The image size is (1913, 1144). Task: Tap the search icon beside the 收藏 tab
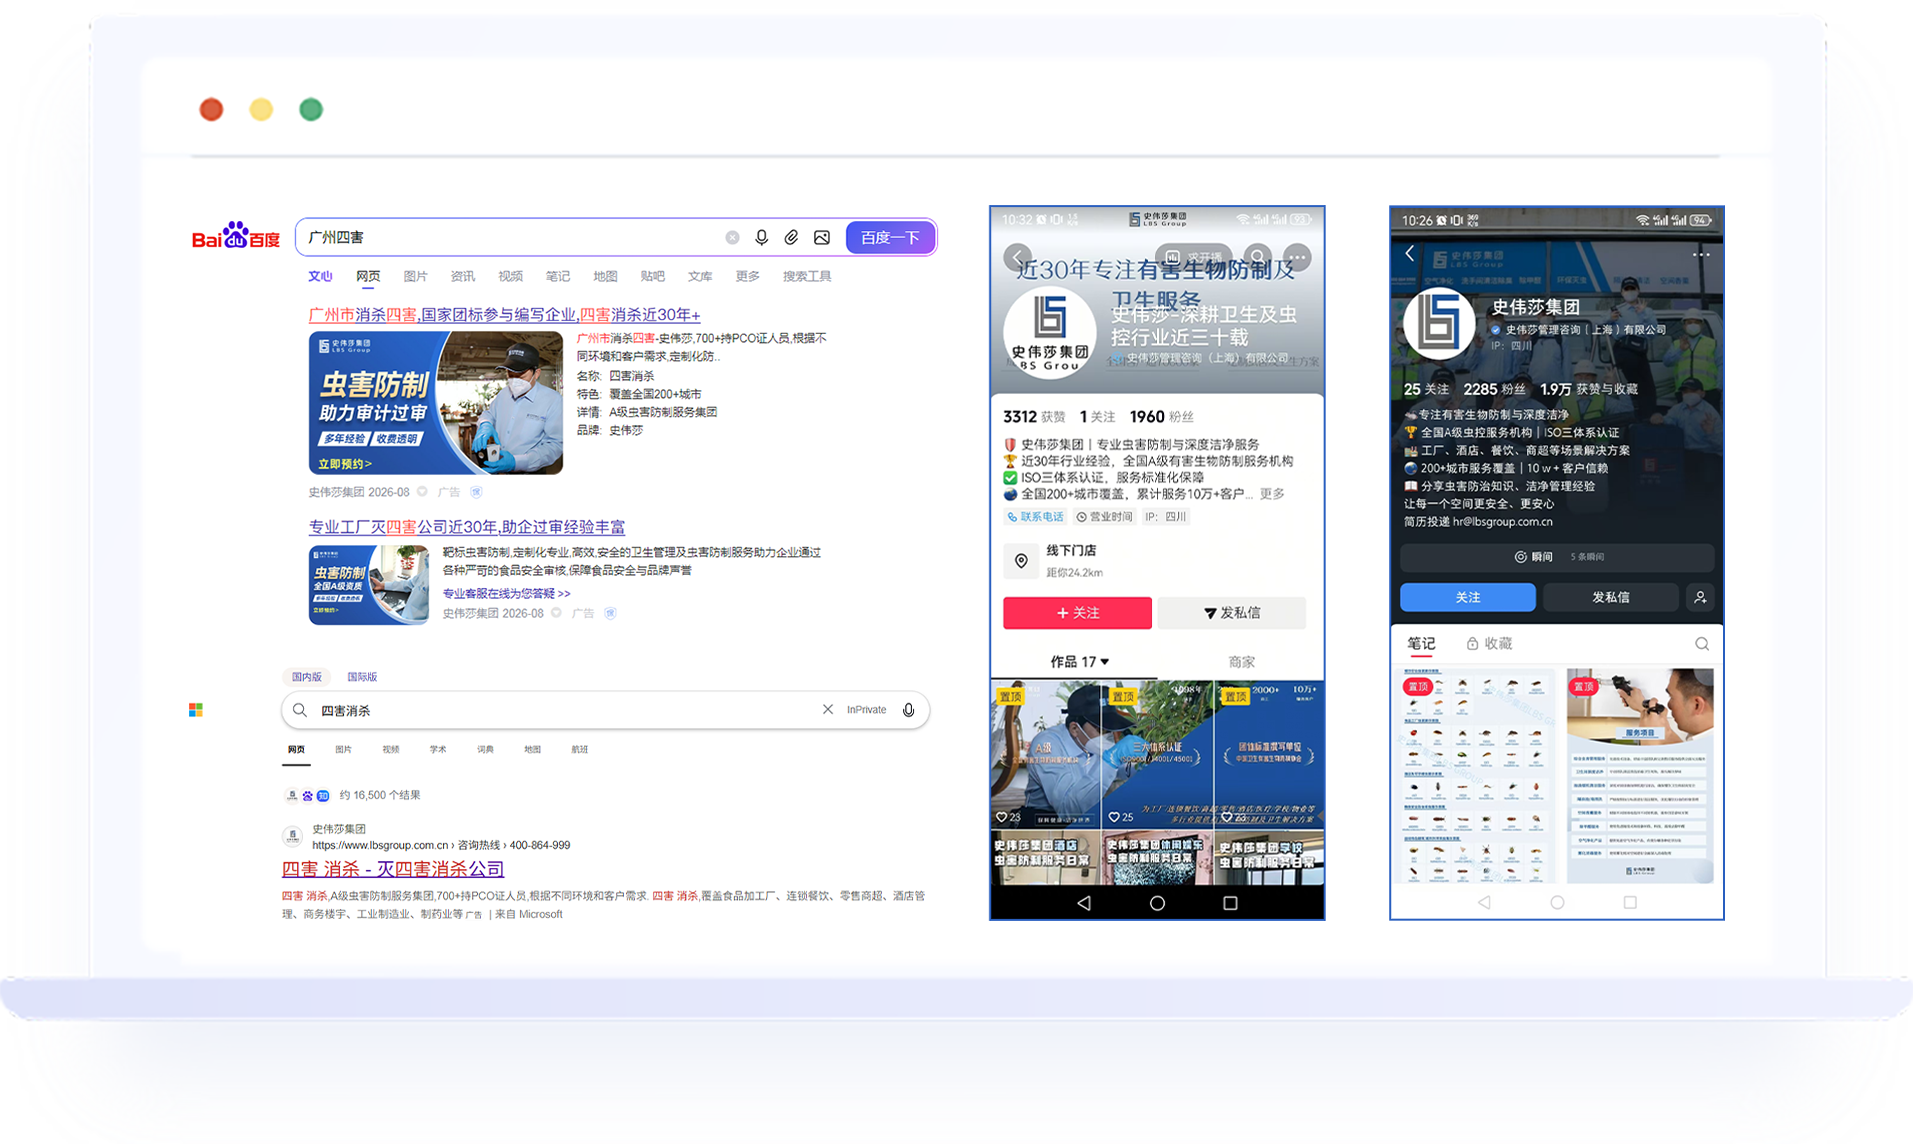coord(1702,644)
